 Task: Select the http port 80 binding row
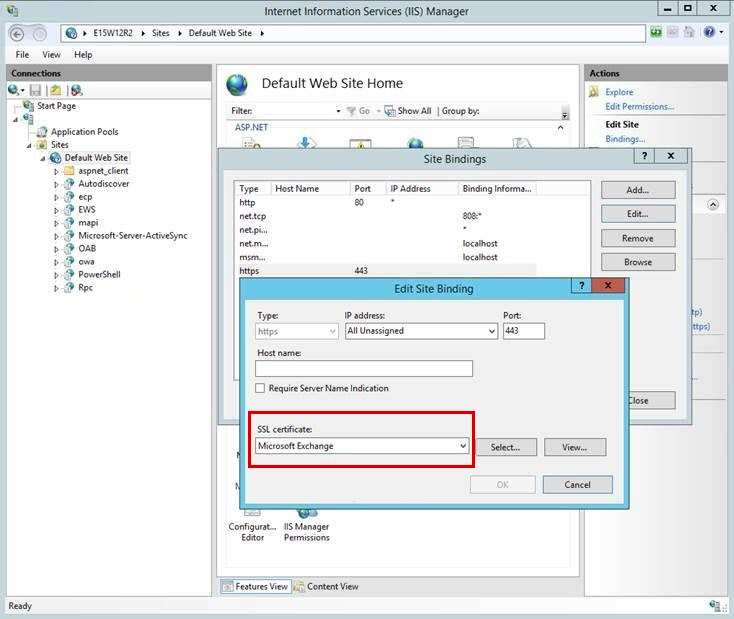(x=387, y=202)
